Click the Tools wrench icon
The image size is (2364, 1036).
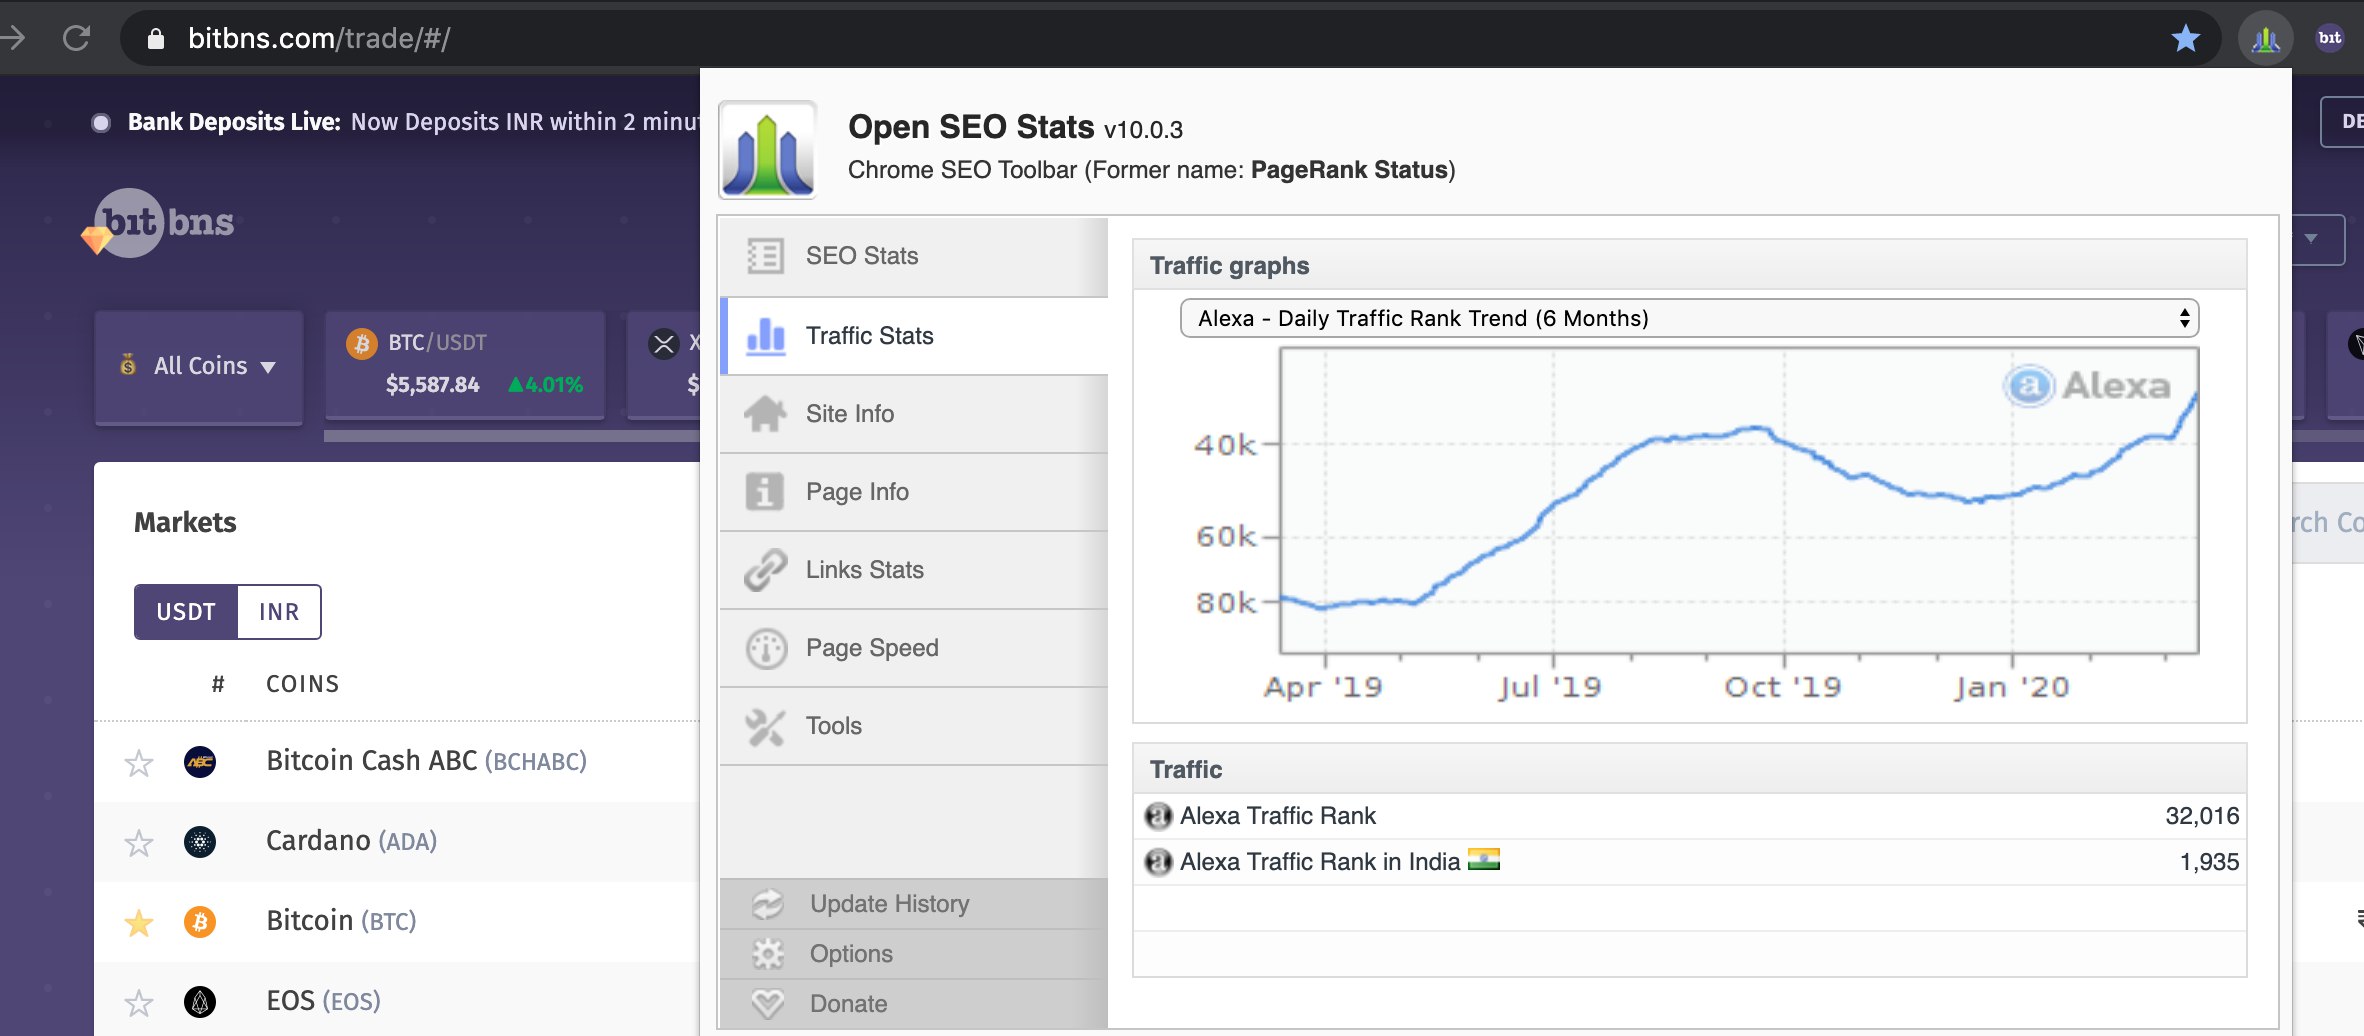[765, 727]
